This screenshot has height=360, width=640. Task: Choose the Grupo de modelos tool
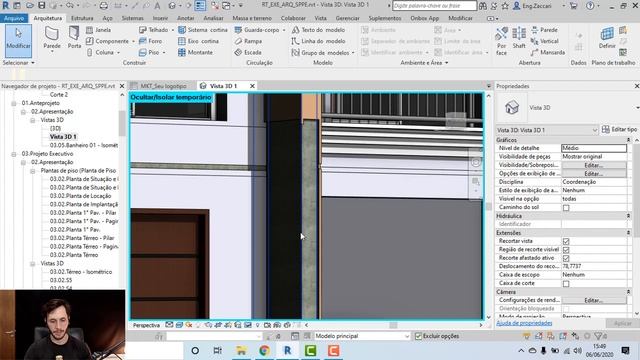pos(320,53)
